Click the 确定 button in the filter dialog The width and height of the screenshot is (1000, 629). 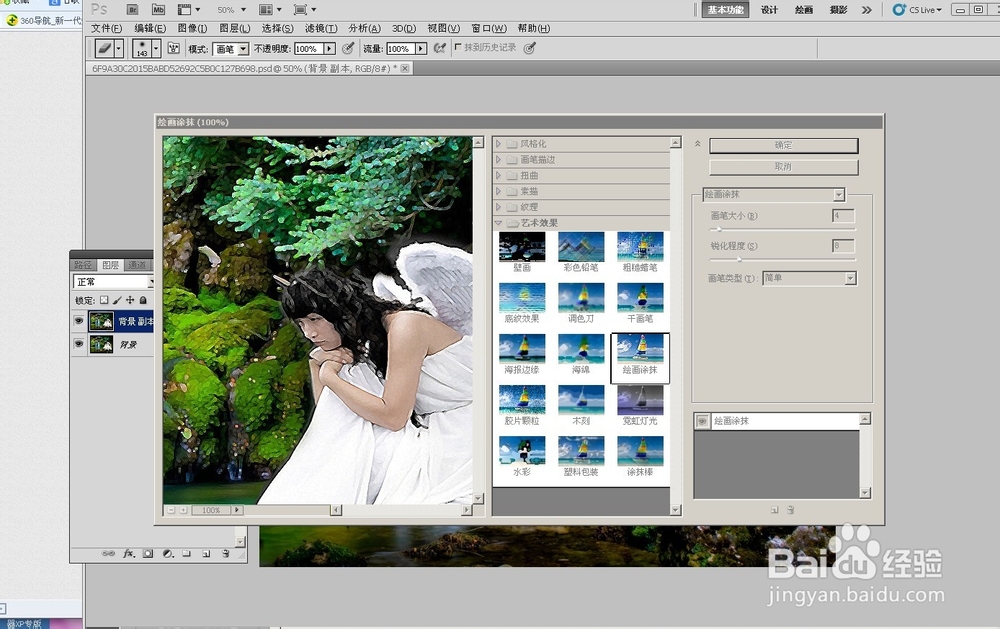(784, 145)
